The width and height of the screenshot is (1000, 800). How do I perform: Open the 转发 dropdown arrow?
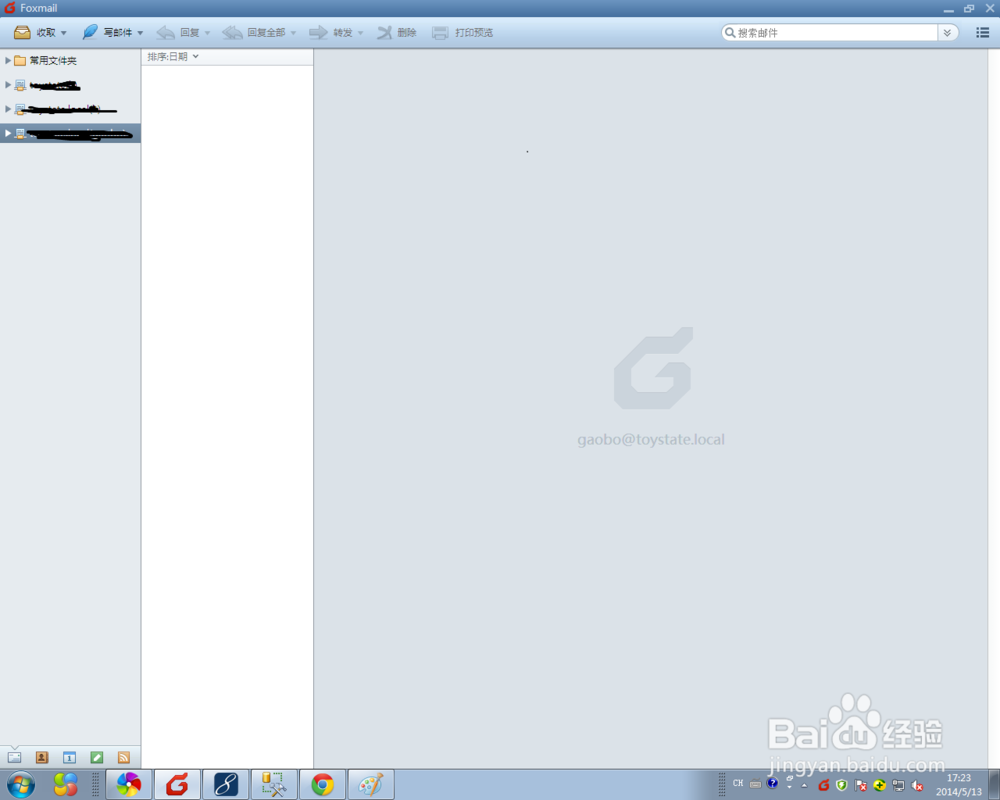click(360, 33)
